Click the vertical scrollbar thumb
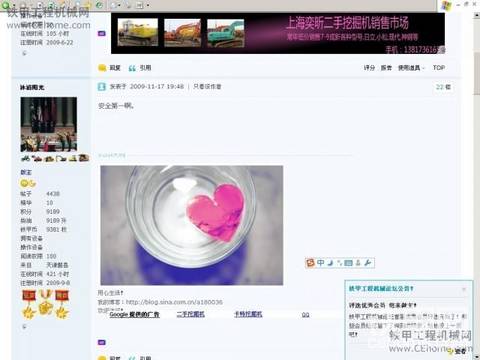 tap(477, 73)
